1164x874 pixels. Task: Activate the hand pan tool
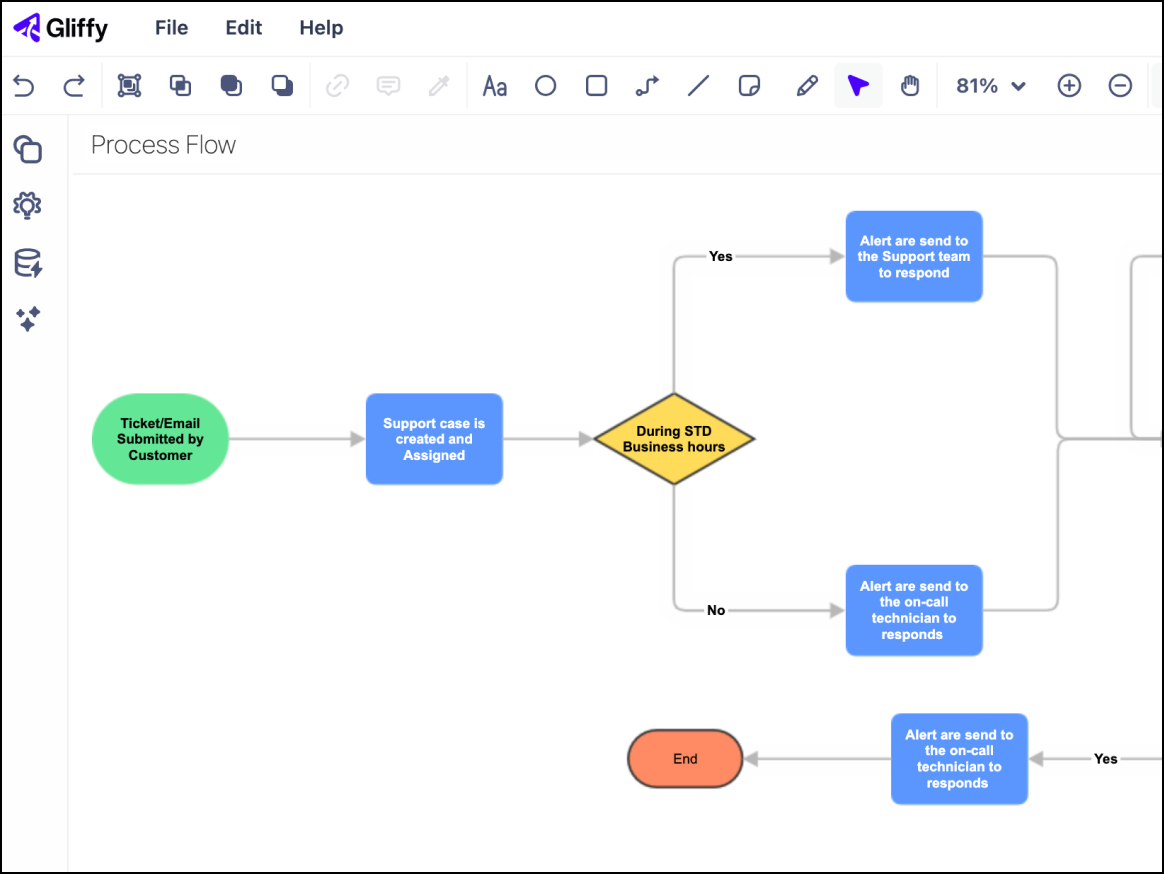(910, 86)
